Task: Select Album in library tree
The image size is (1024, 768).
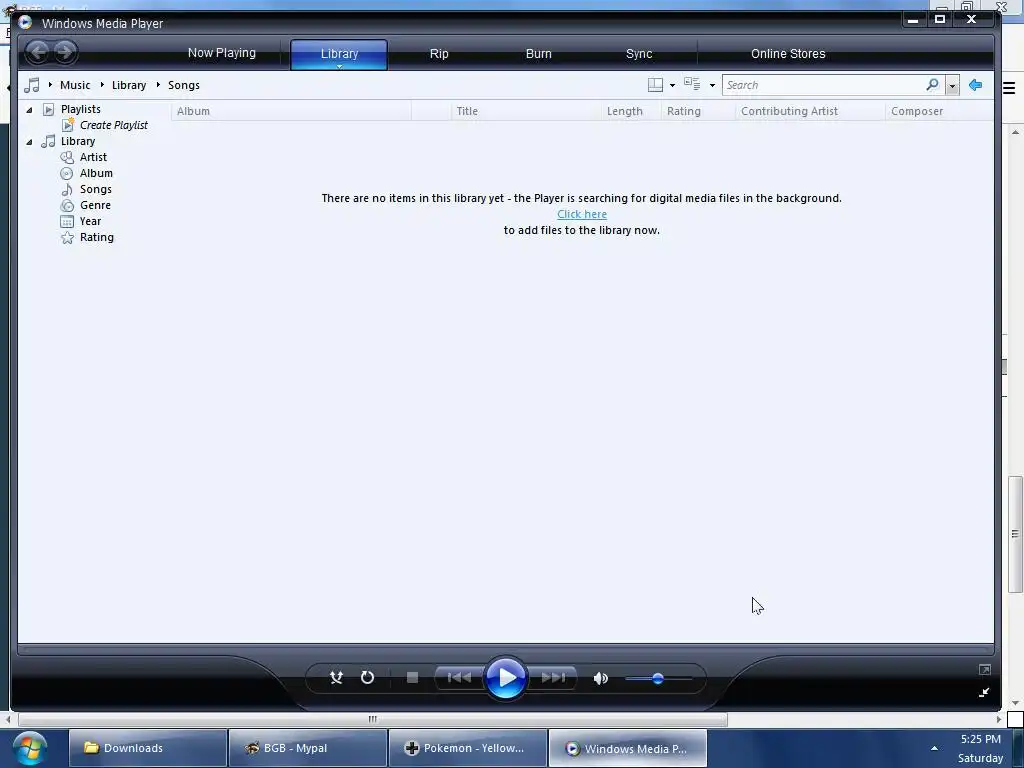Action: 96,173
